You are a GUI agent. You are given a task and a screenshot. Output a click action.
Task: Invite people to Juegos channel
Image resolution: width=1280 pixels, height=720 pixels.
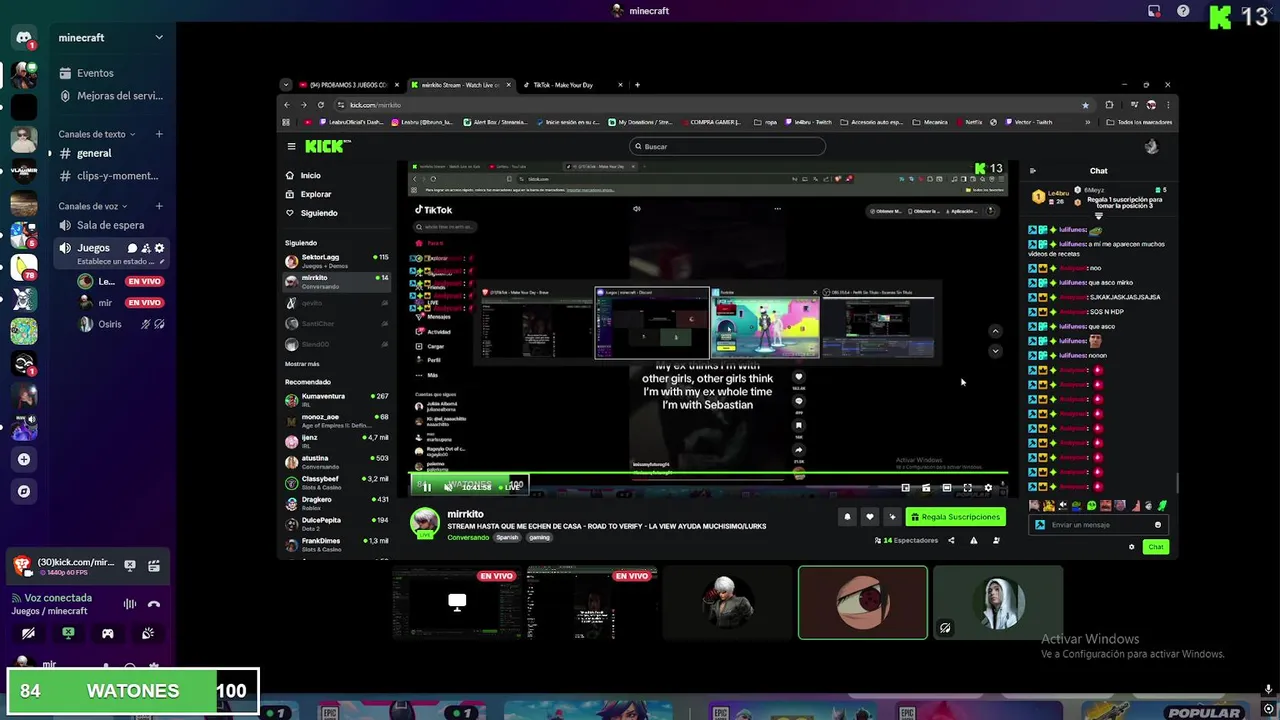[146, 248]
